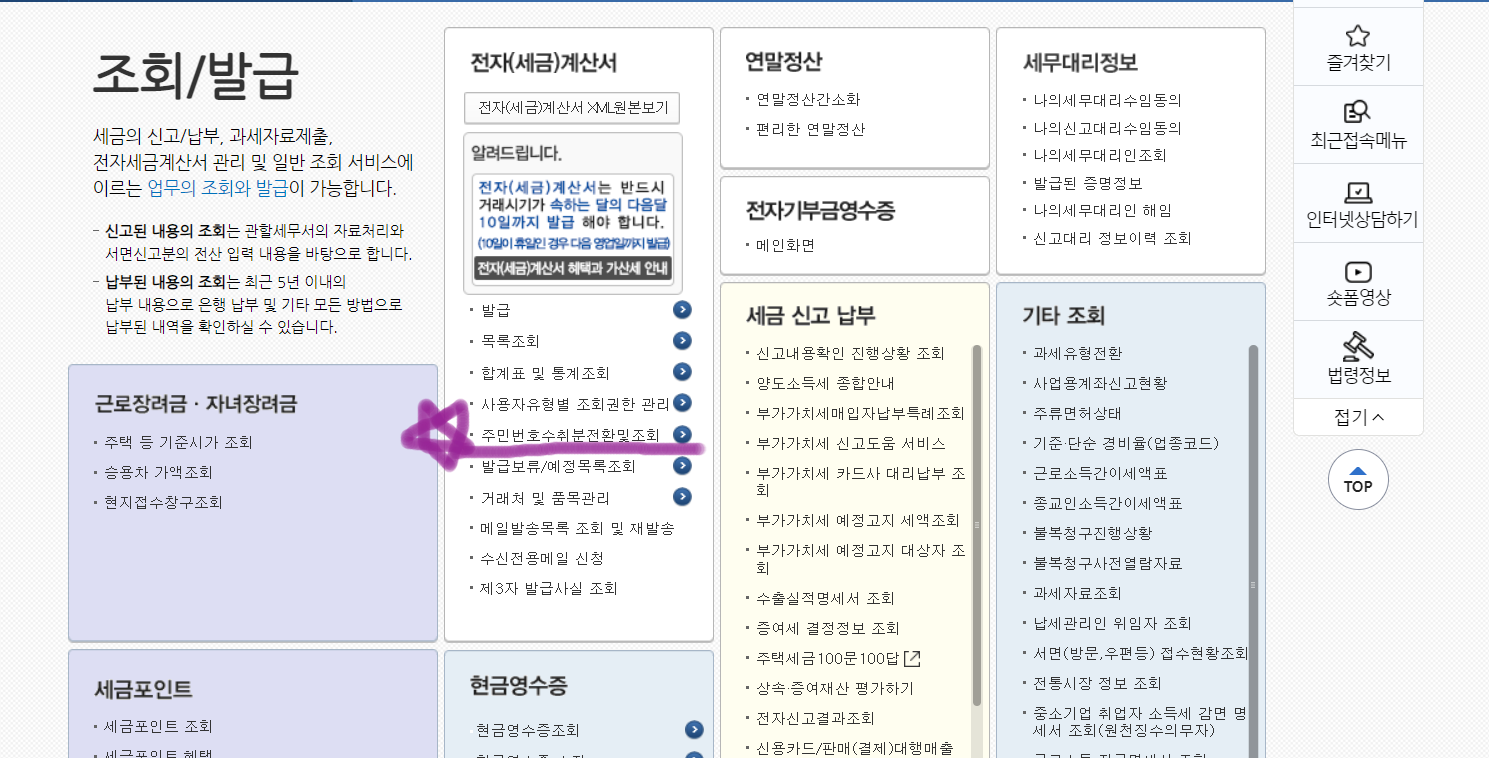The width and height of the screenshot is (1489, 758).
Task: Open 목록조회 link
Action: coord(510,342)
